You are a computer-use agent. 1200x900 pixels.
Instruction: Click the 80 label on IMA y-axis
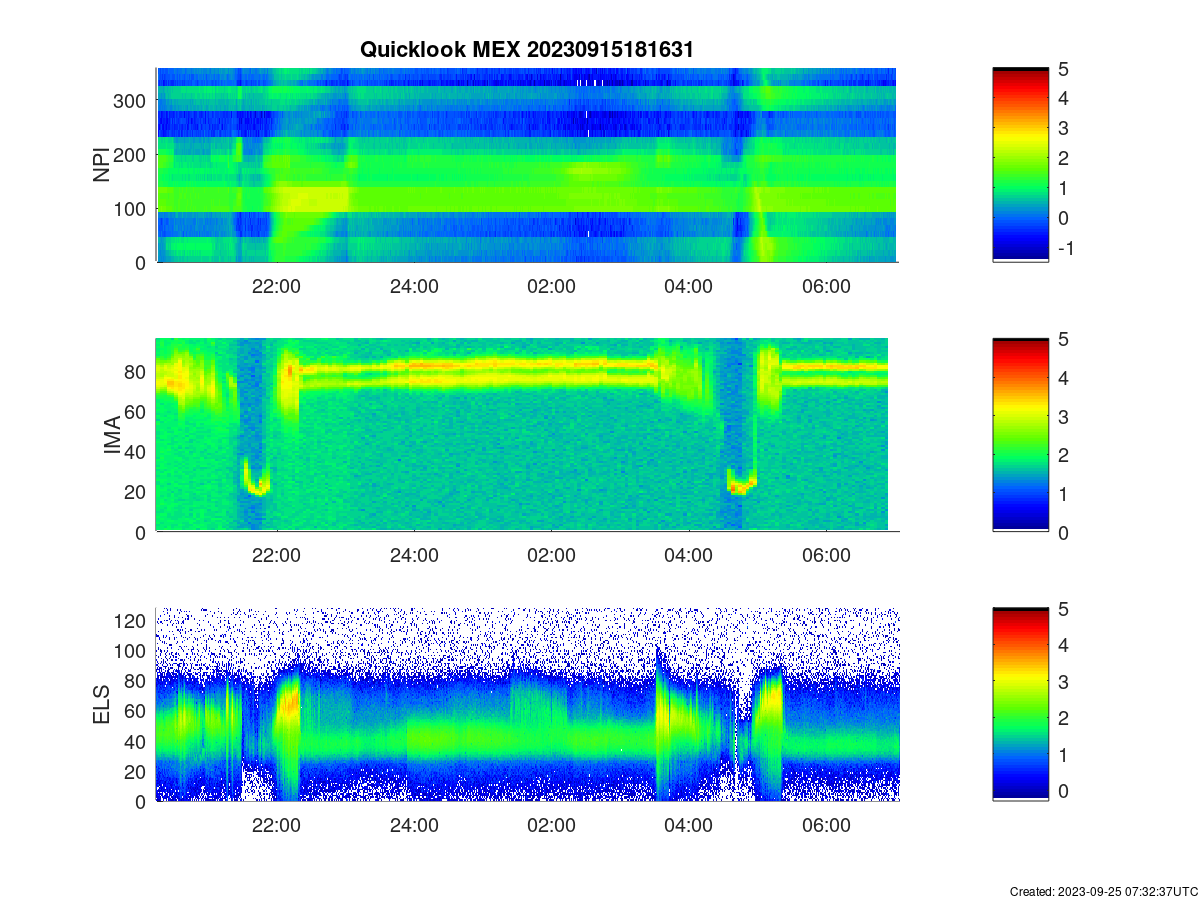[x=136, y=371]
